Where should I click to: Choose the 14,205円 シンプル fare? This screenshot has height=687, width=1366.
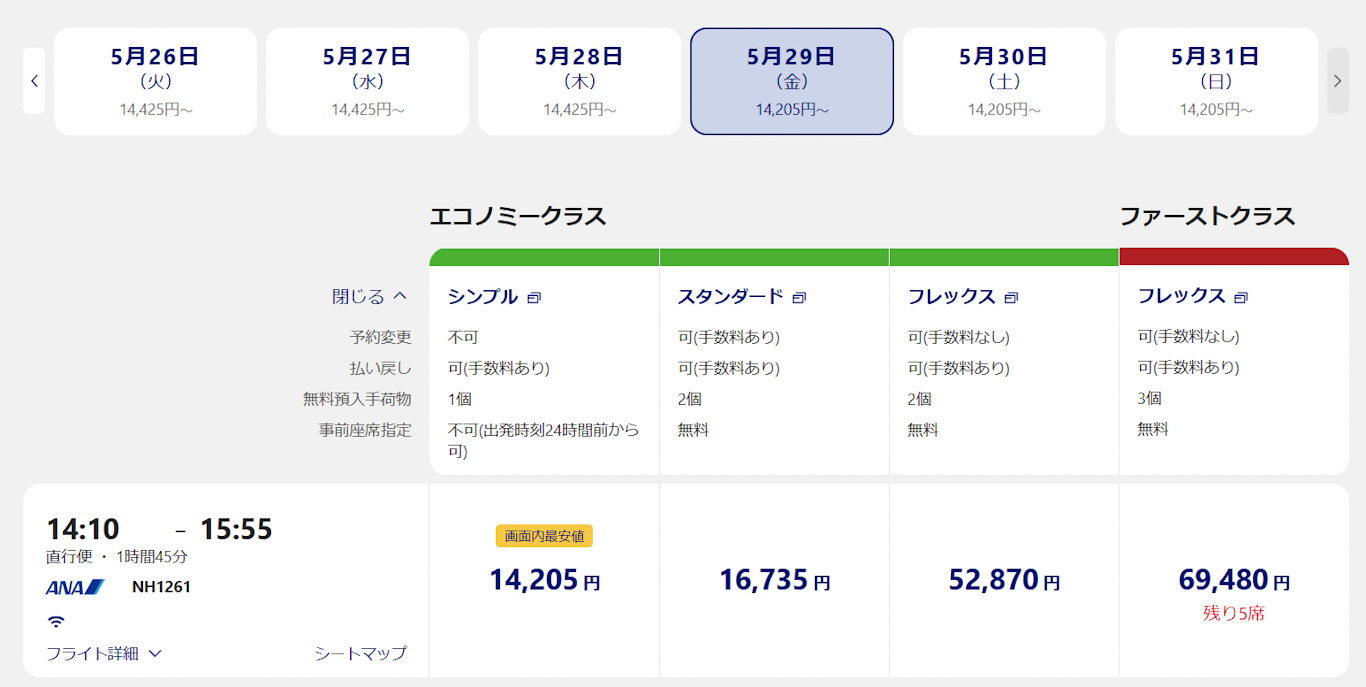pyautogui.click(x=544, y=580)
